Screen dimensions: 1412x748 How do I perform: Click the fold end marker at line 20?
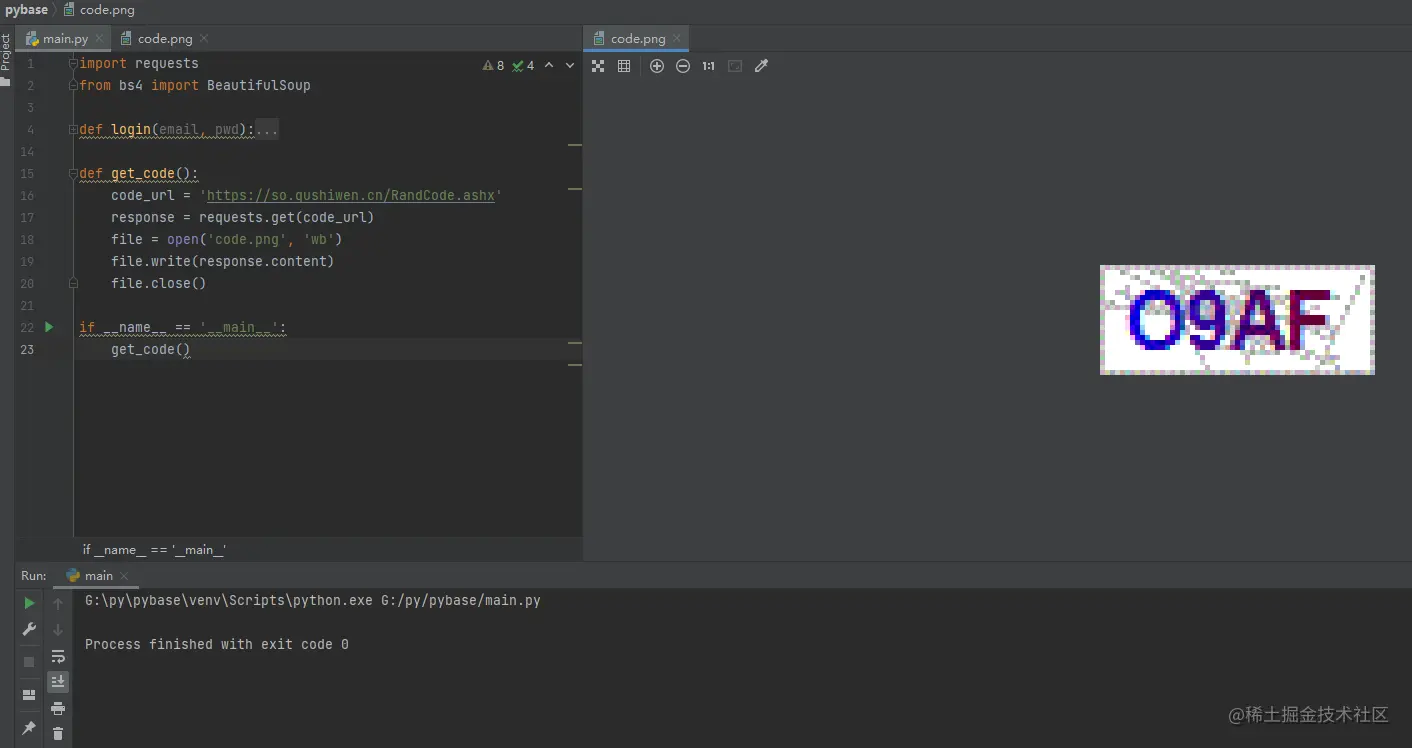[x=73, y=284]
